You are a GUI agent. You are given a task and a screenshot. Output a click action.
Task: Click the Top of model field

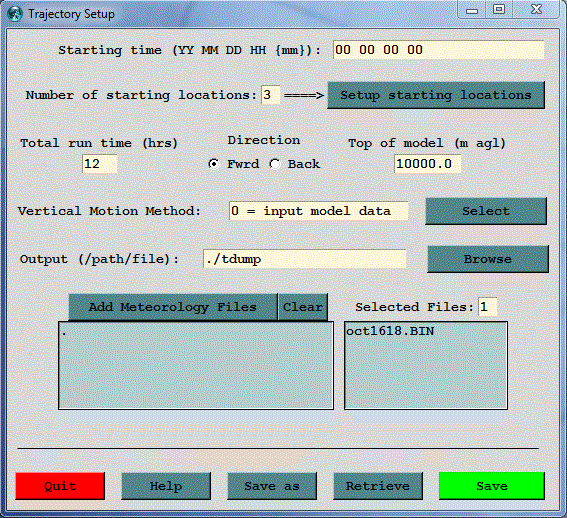[428, 164]
